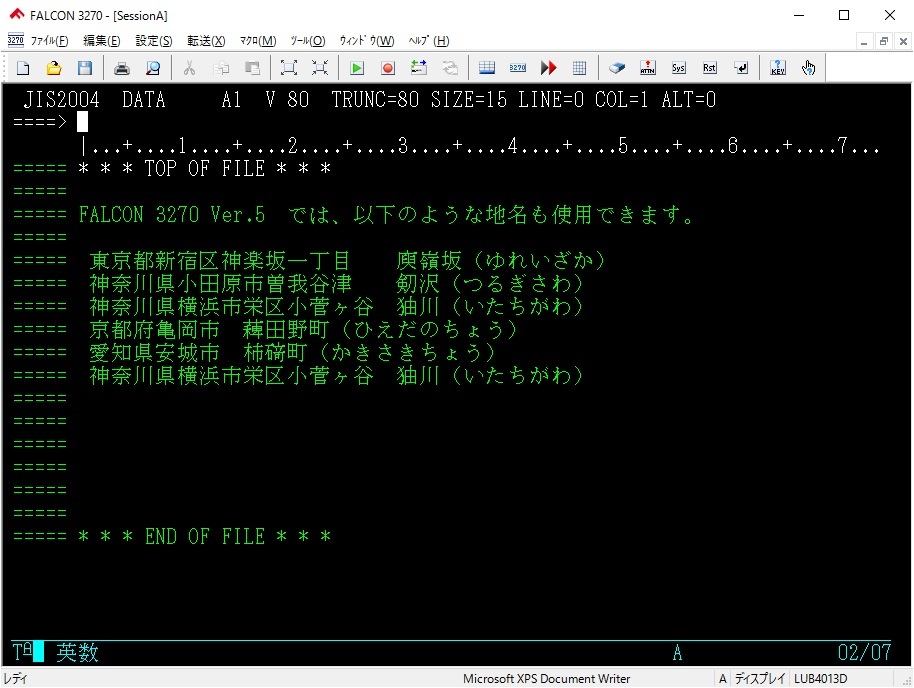This screenshot has height=688, width=914.
Task: Start macro playback with green play icon
Action: point(357,68)
